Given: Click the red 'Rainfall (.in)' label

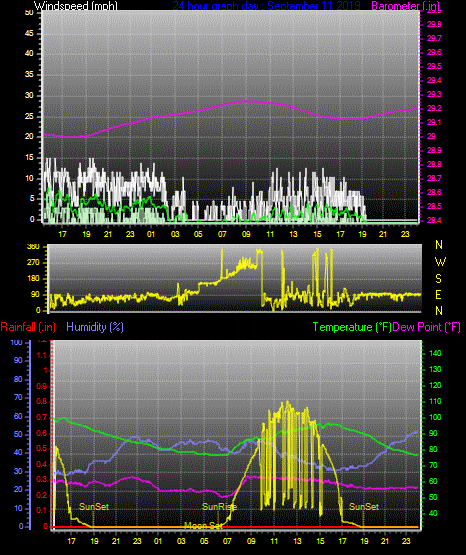Looking at the screenshot, I should point(28,327).
